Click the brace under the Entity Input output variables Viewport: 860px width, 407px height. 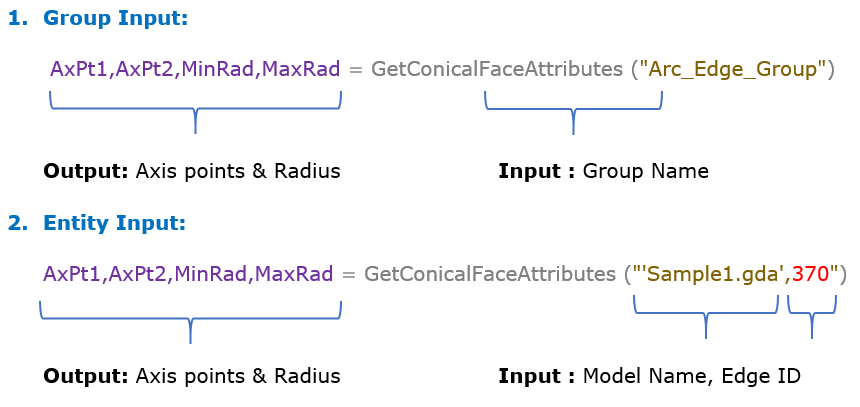coord(190,318)
